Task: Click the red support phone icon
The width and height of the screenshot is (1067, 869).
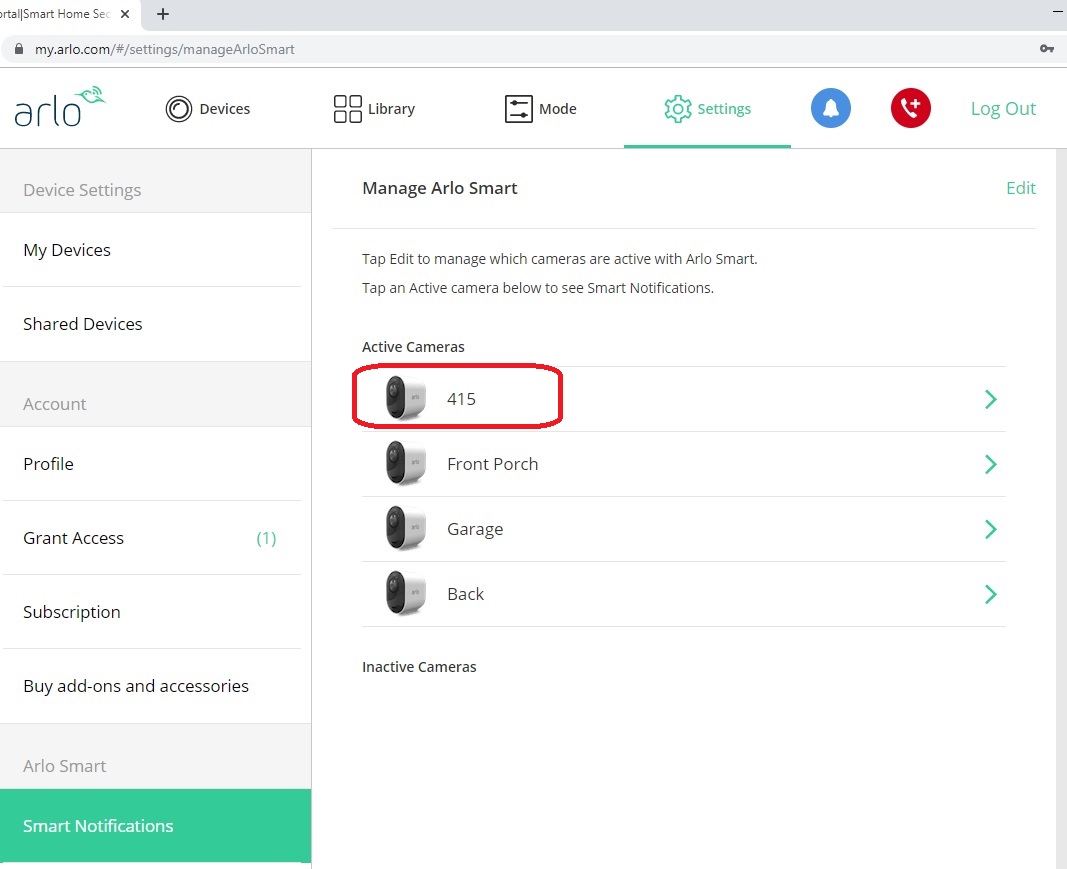Action: tap(910, 108)
